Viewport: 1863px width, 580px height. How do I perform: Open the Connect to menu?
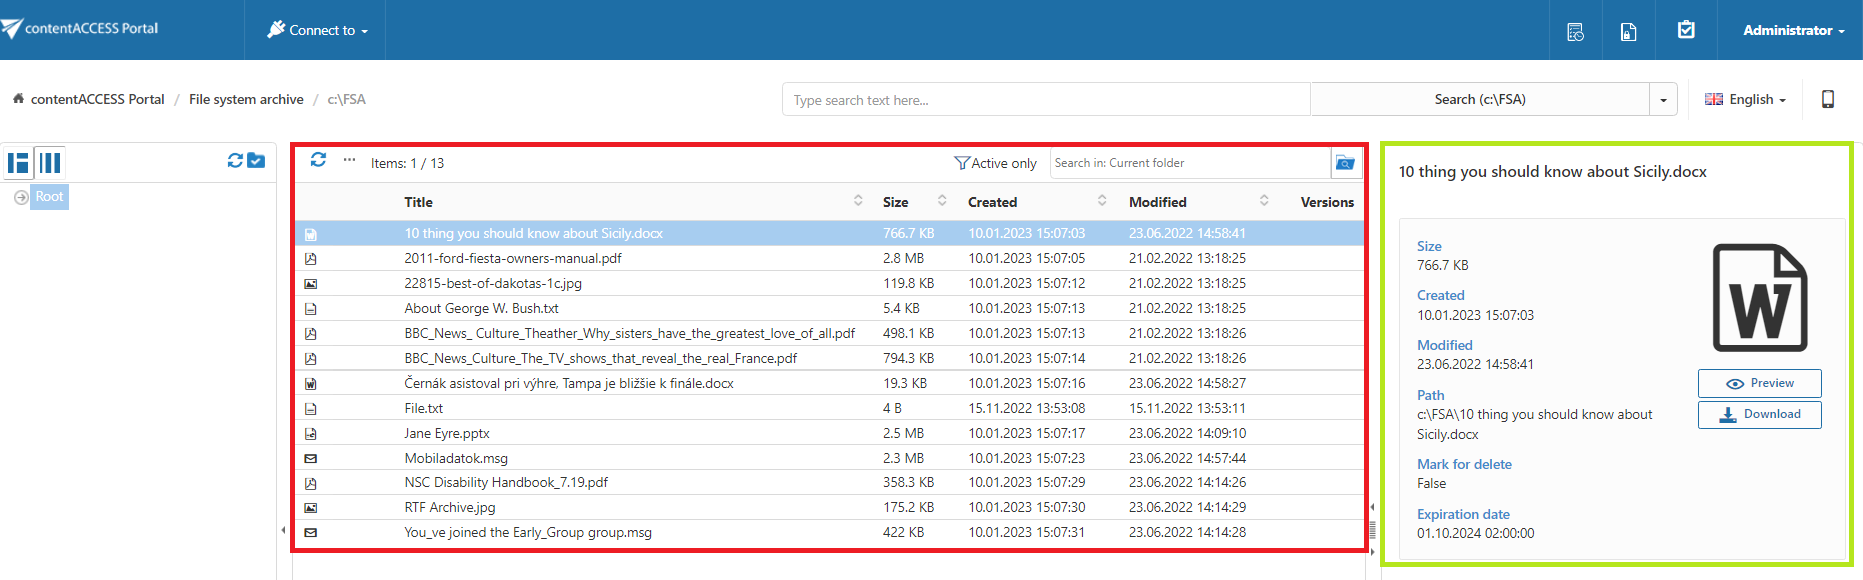tap(318, 30)
